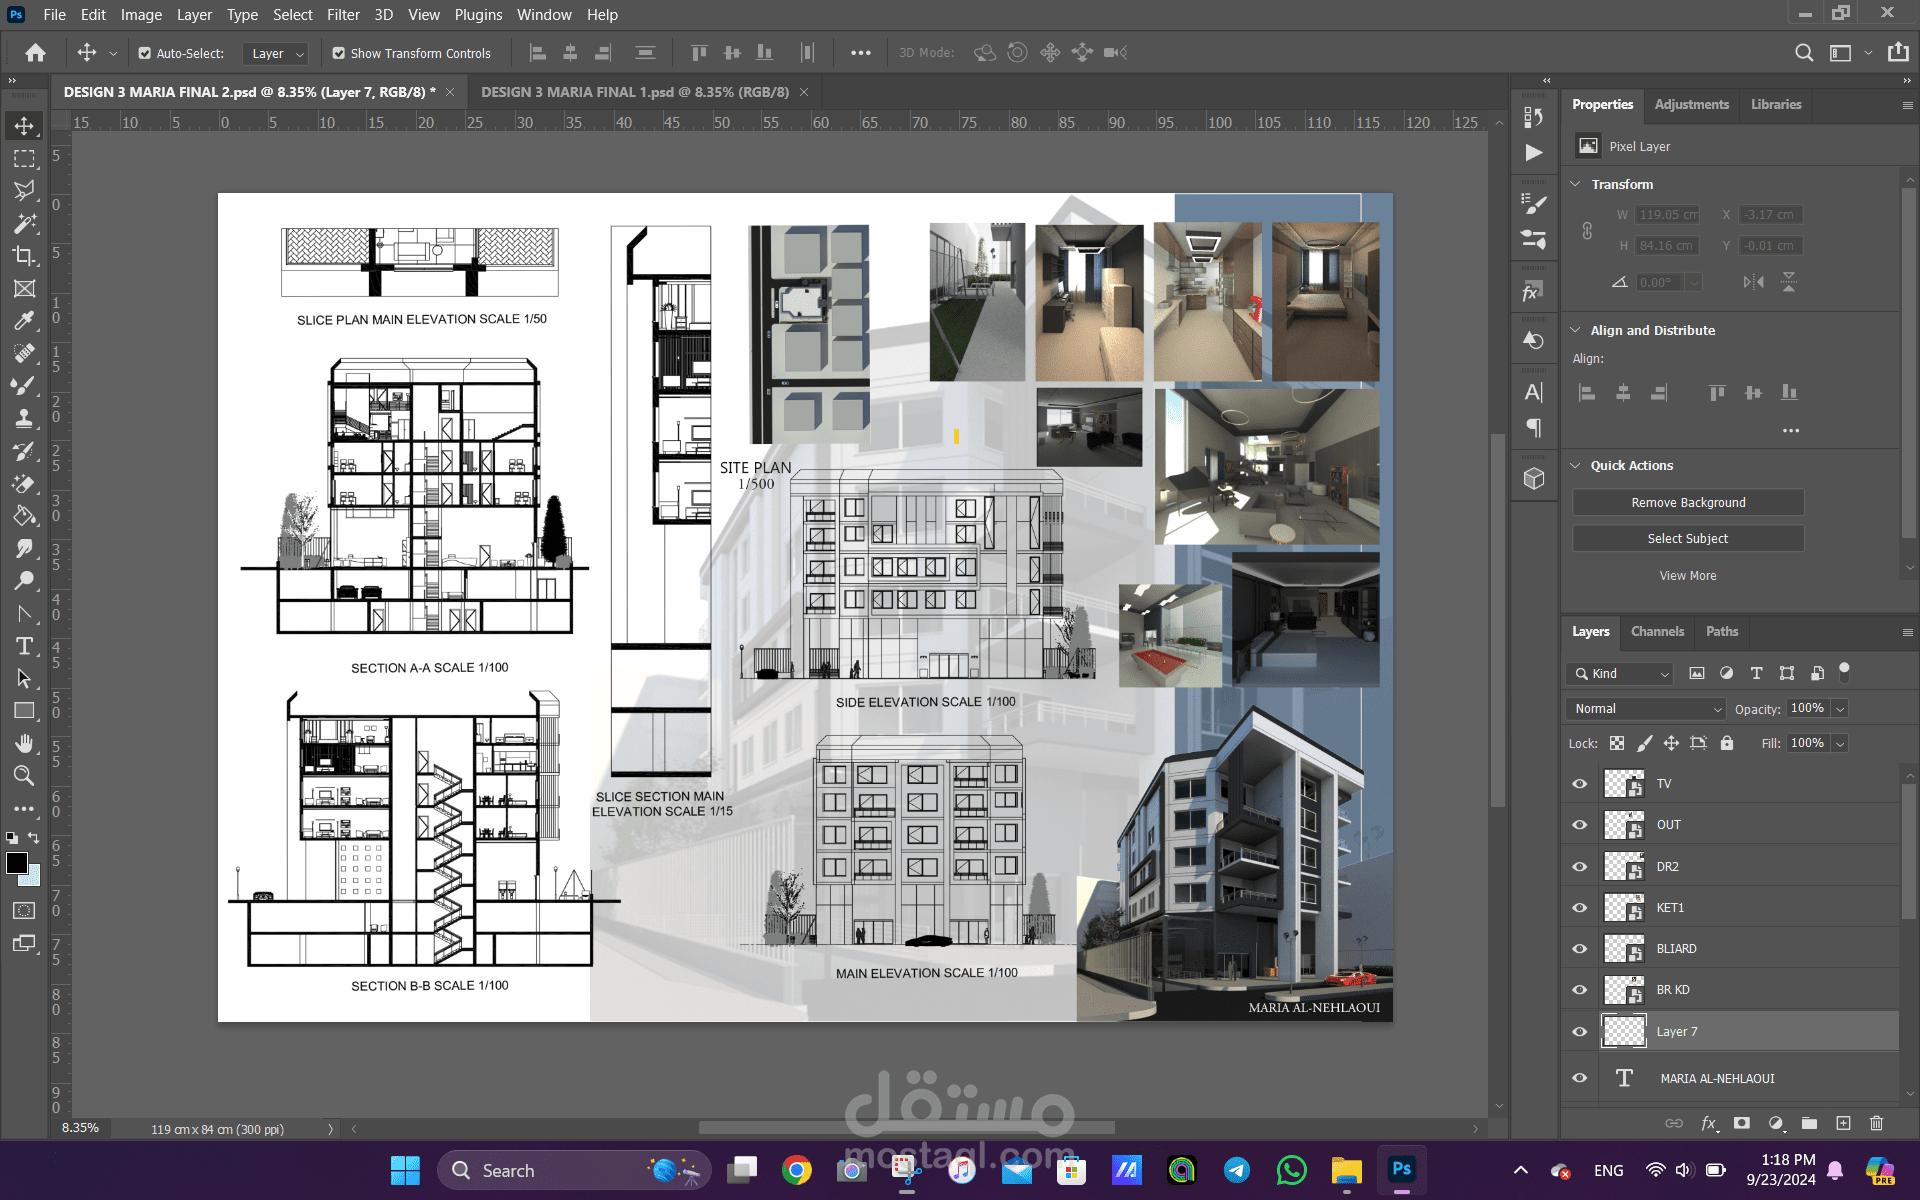Hide the BLIARD layer
Viewport: 1920px width, 1200px height.
click(x=1580, y=948)
